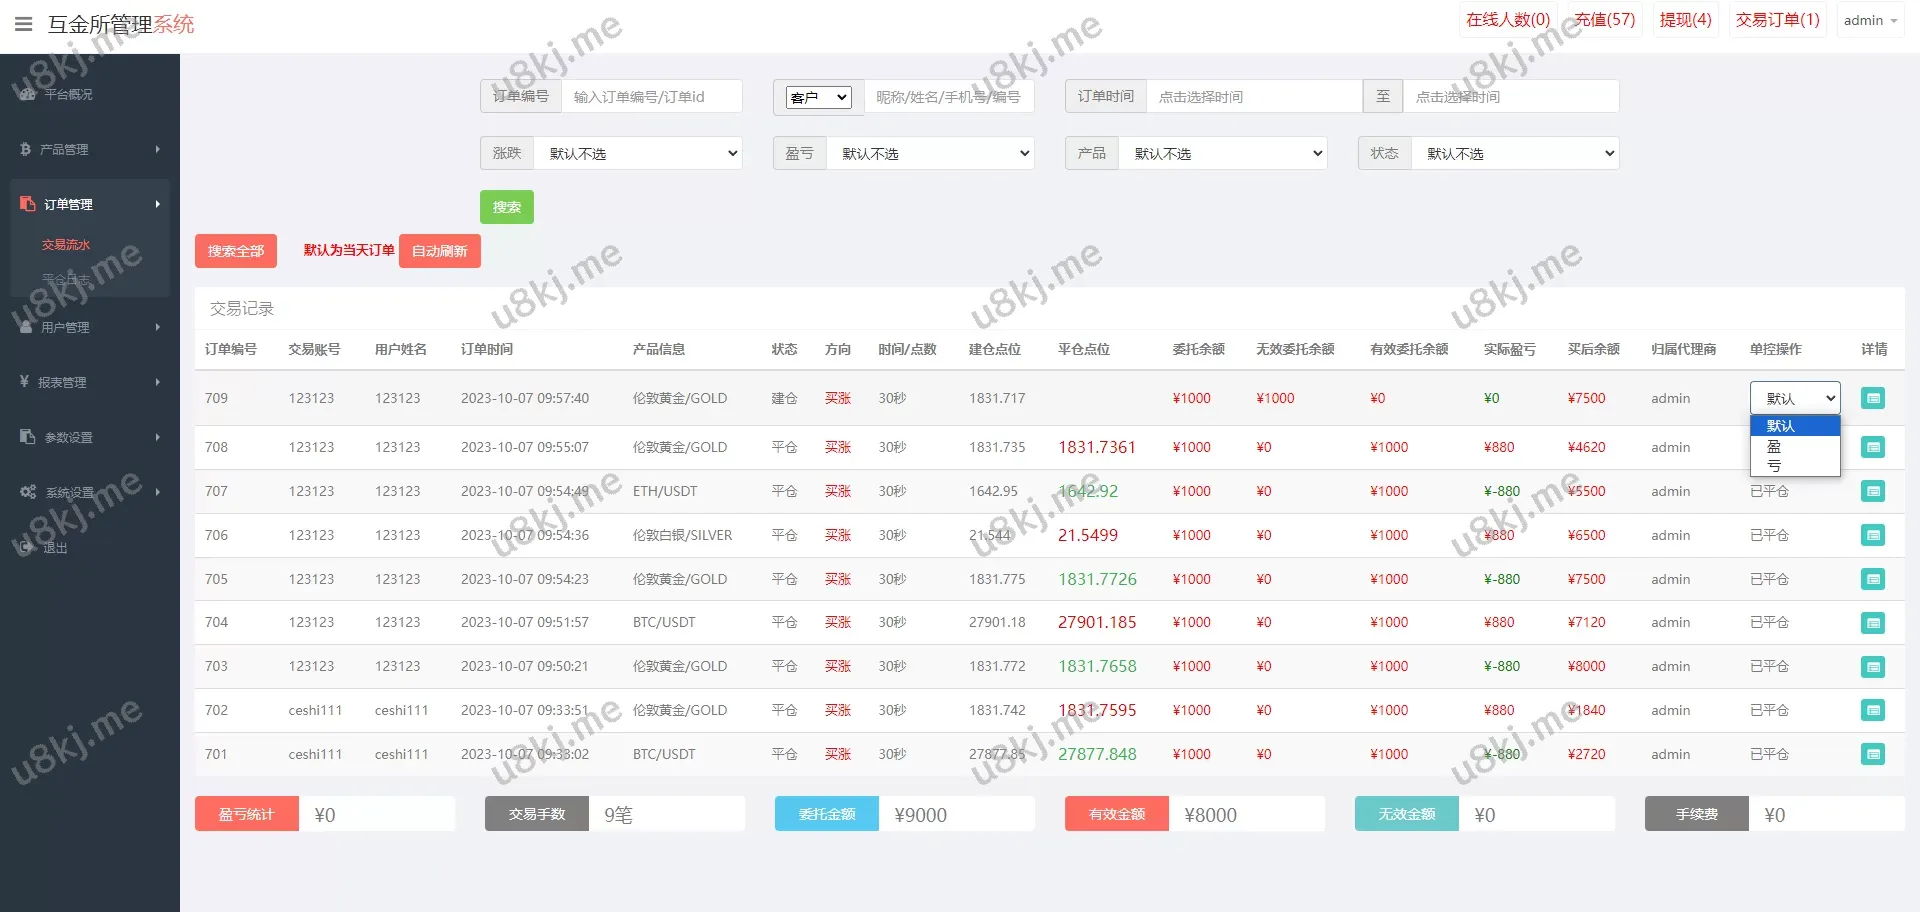Open details icon for order 709
The height and width of the screenshot is (912, 1920).
tap(1872, 398)
